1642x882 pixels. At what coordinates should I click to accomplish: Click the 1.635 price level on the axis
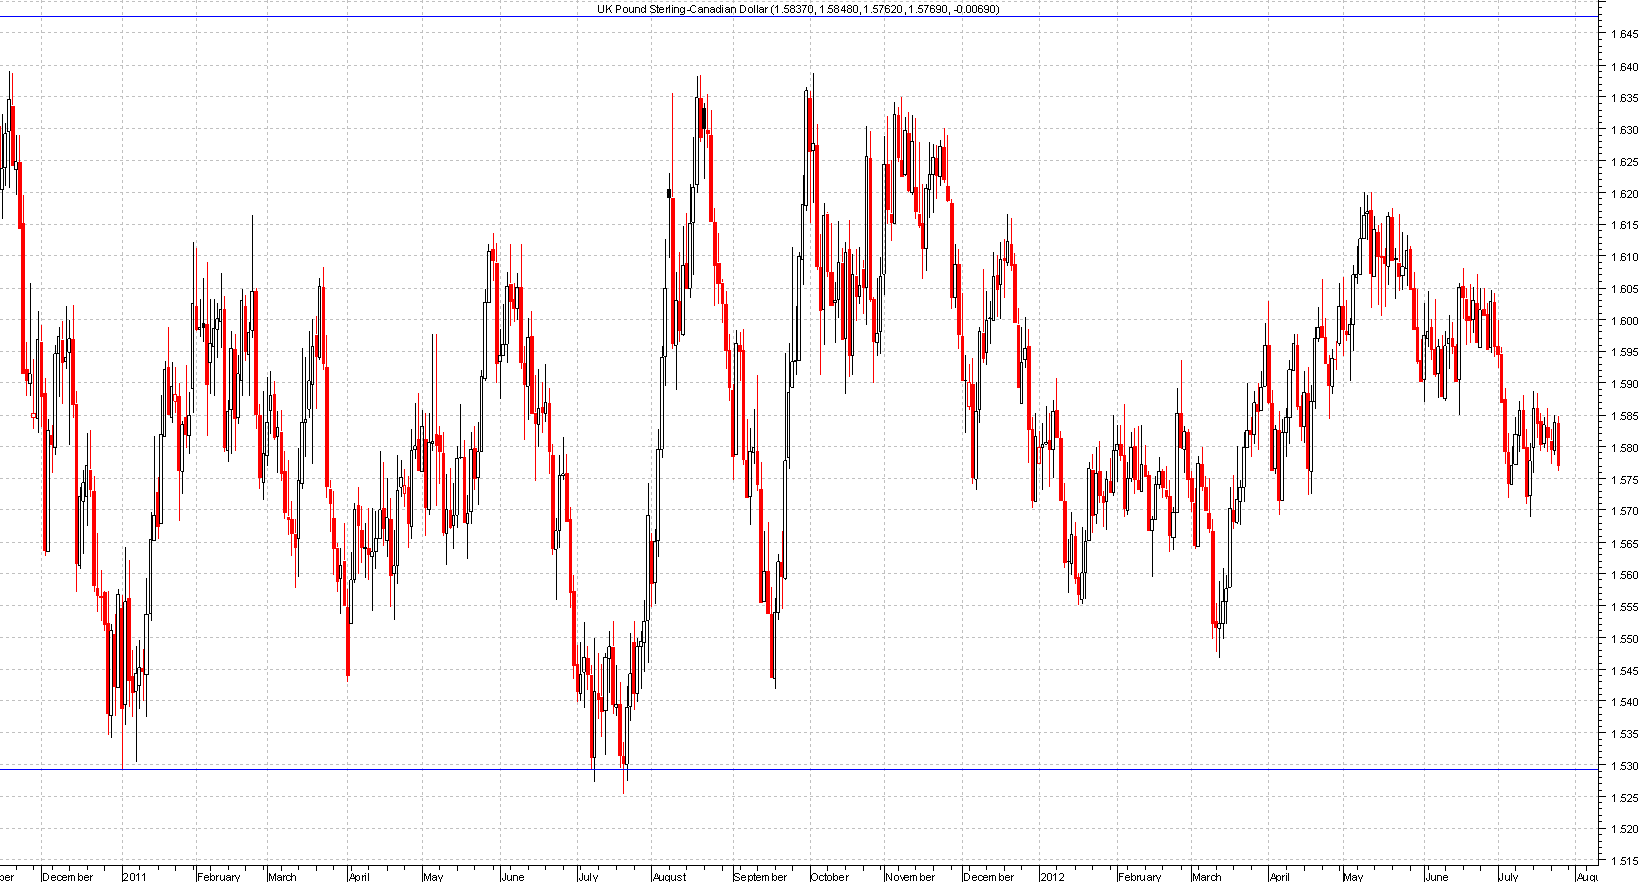tap(1624, 98)
